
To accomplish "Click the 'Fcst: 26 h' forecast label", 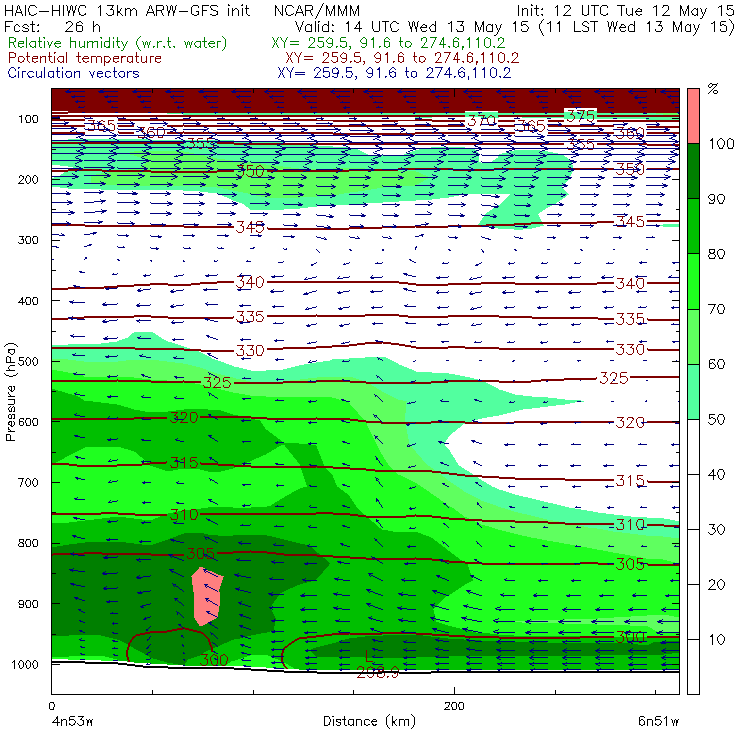I will 52,26.
